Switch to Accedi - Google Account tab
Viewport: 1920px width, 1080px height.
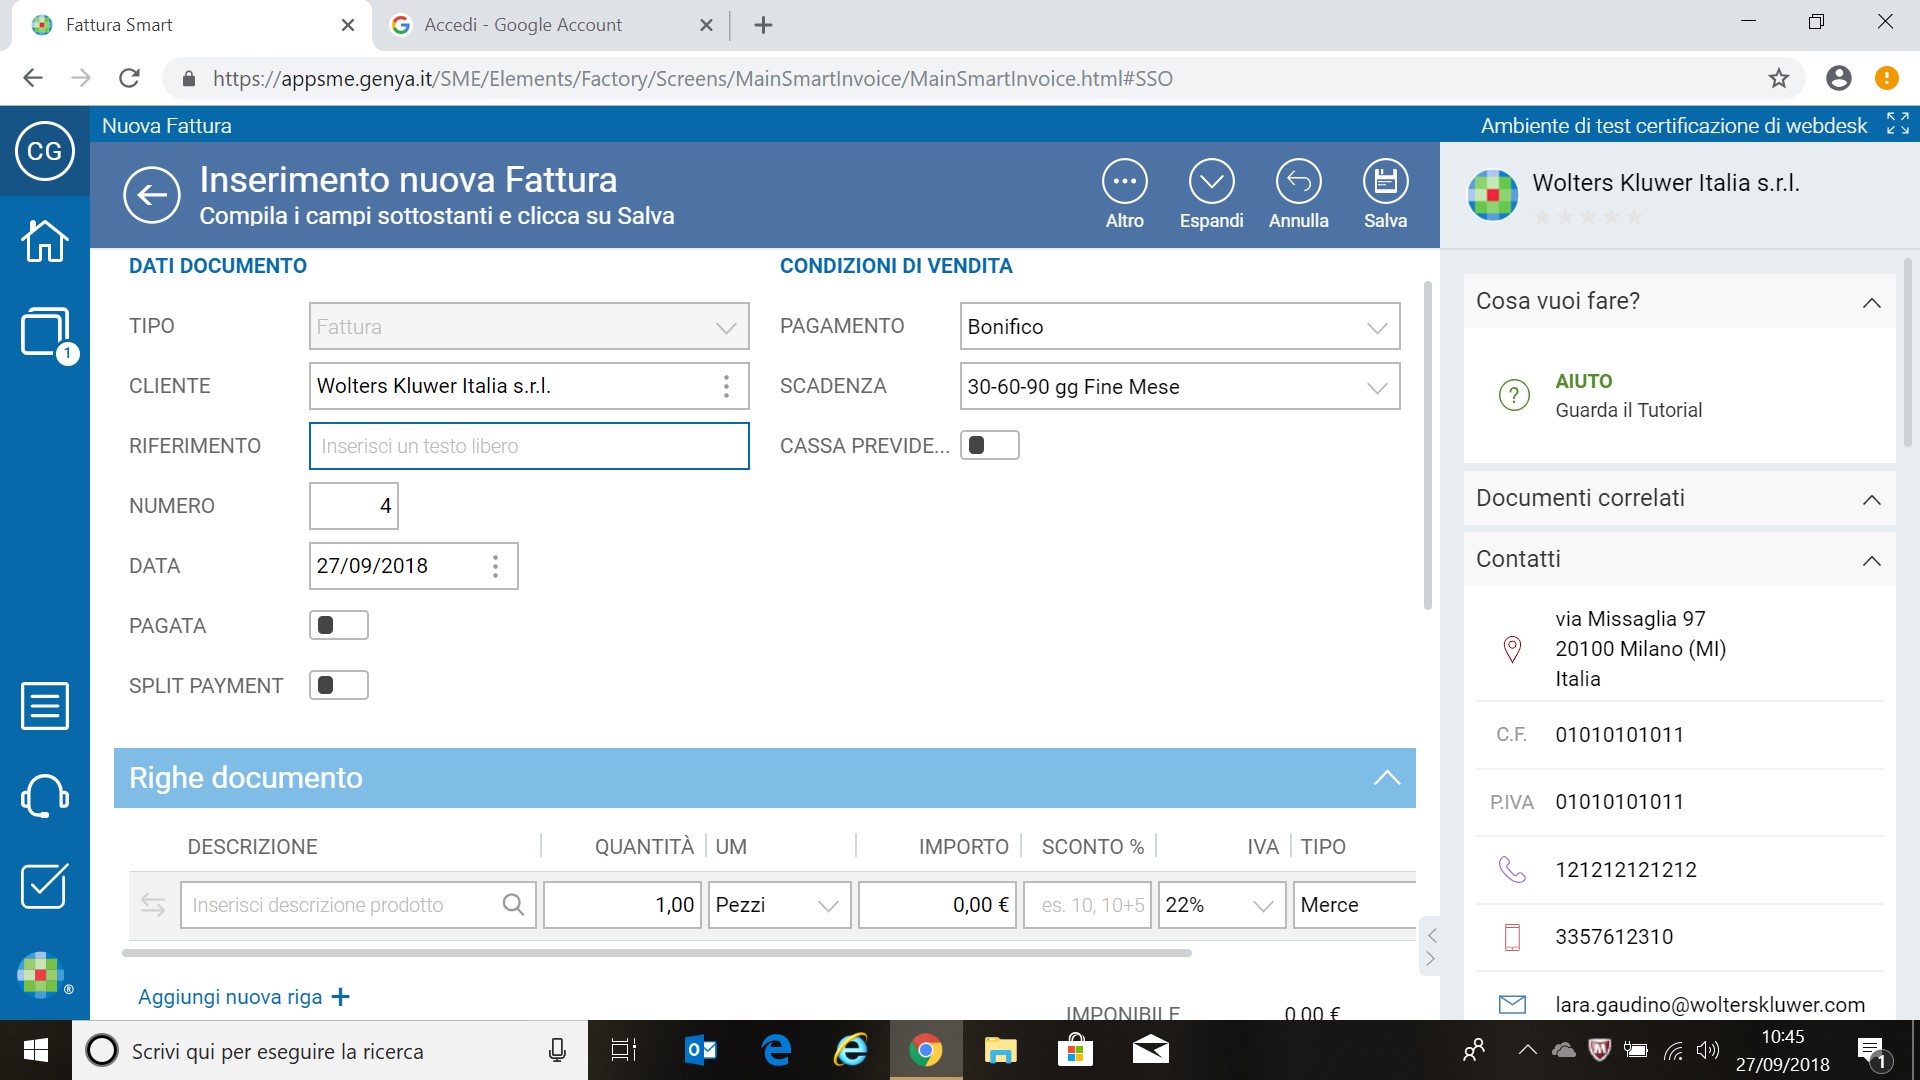click(523, 25)
